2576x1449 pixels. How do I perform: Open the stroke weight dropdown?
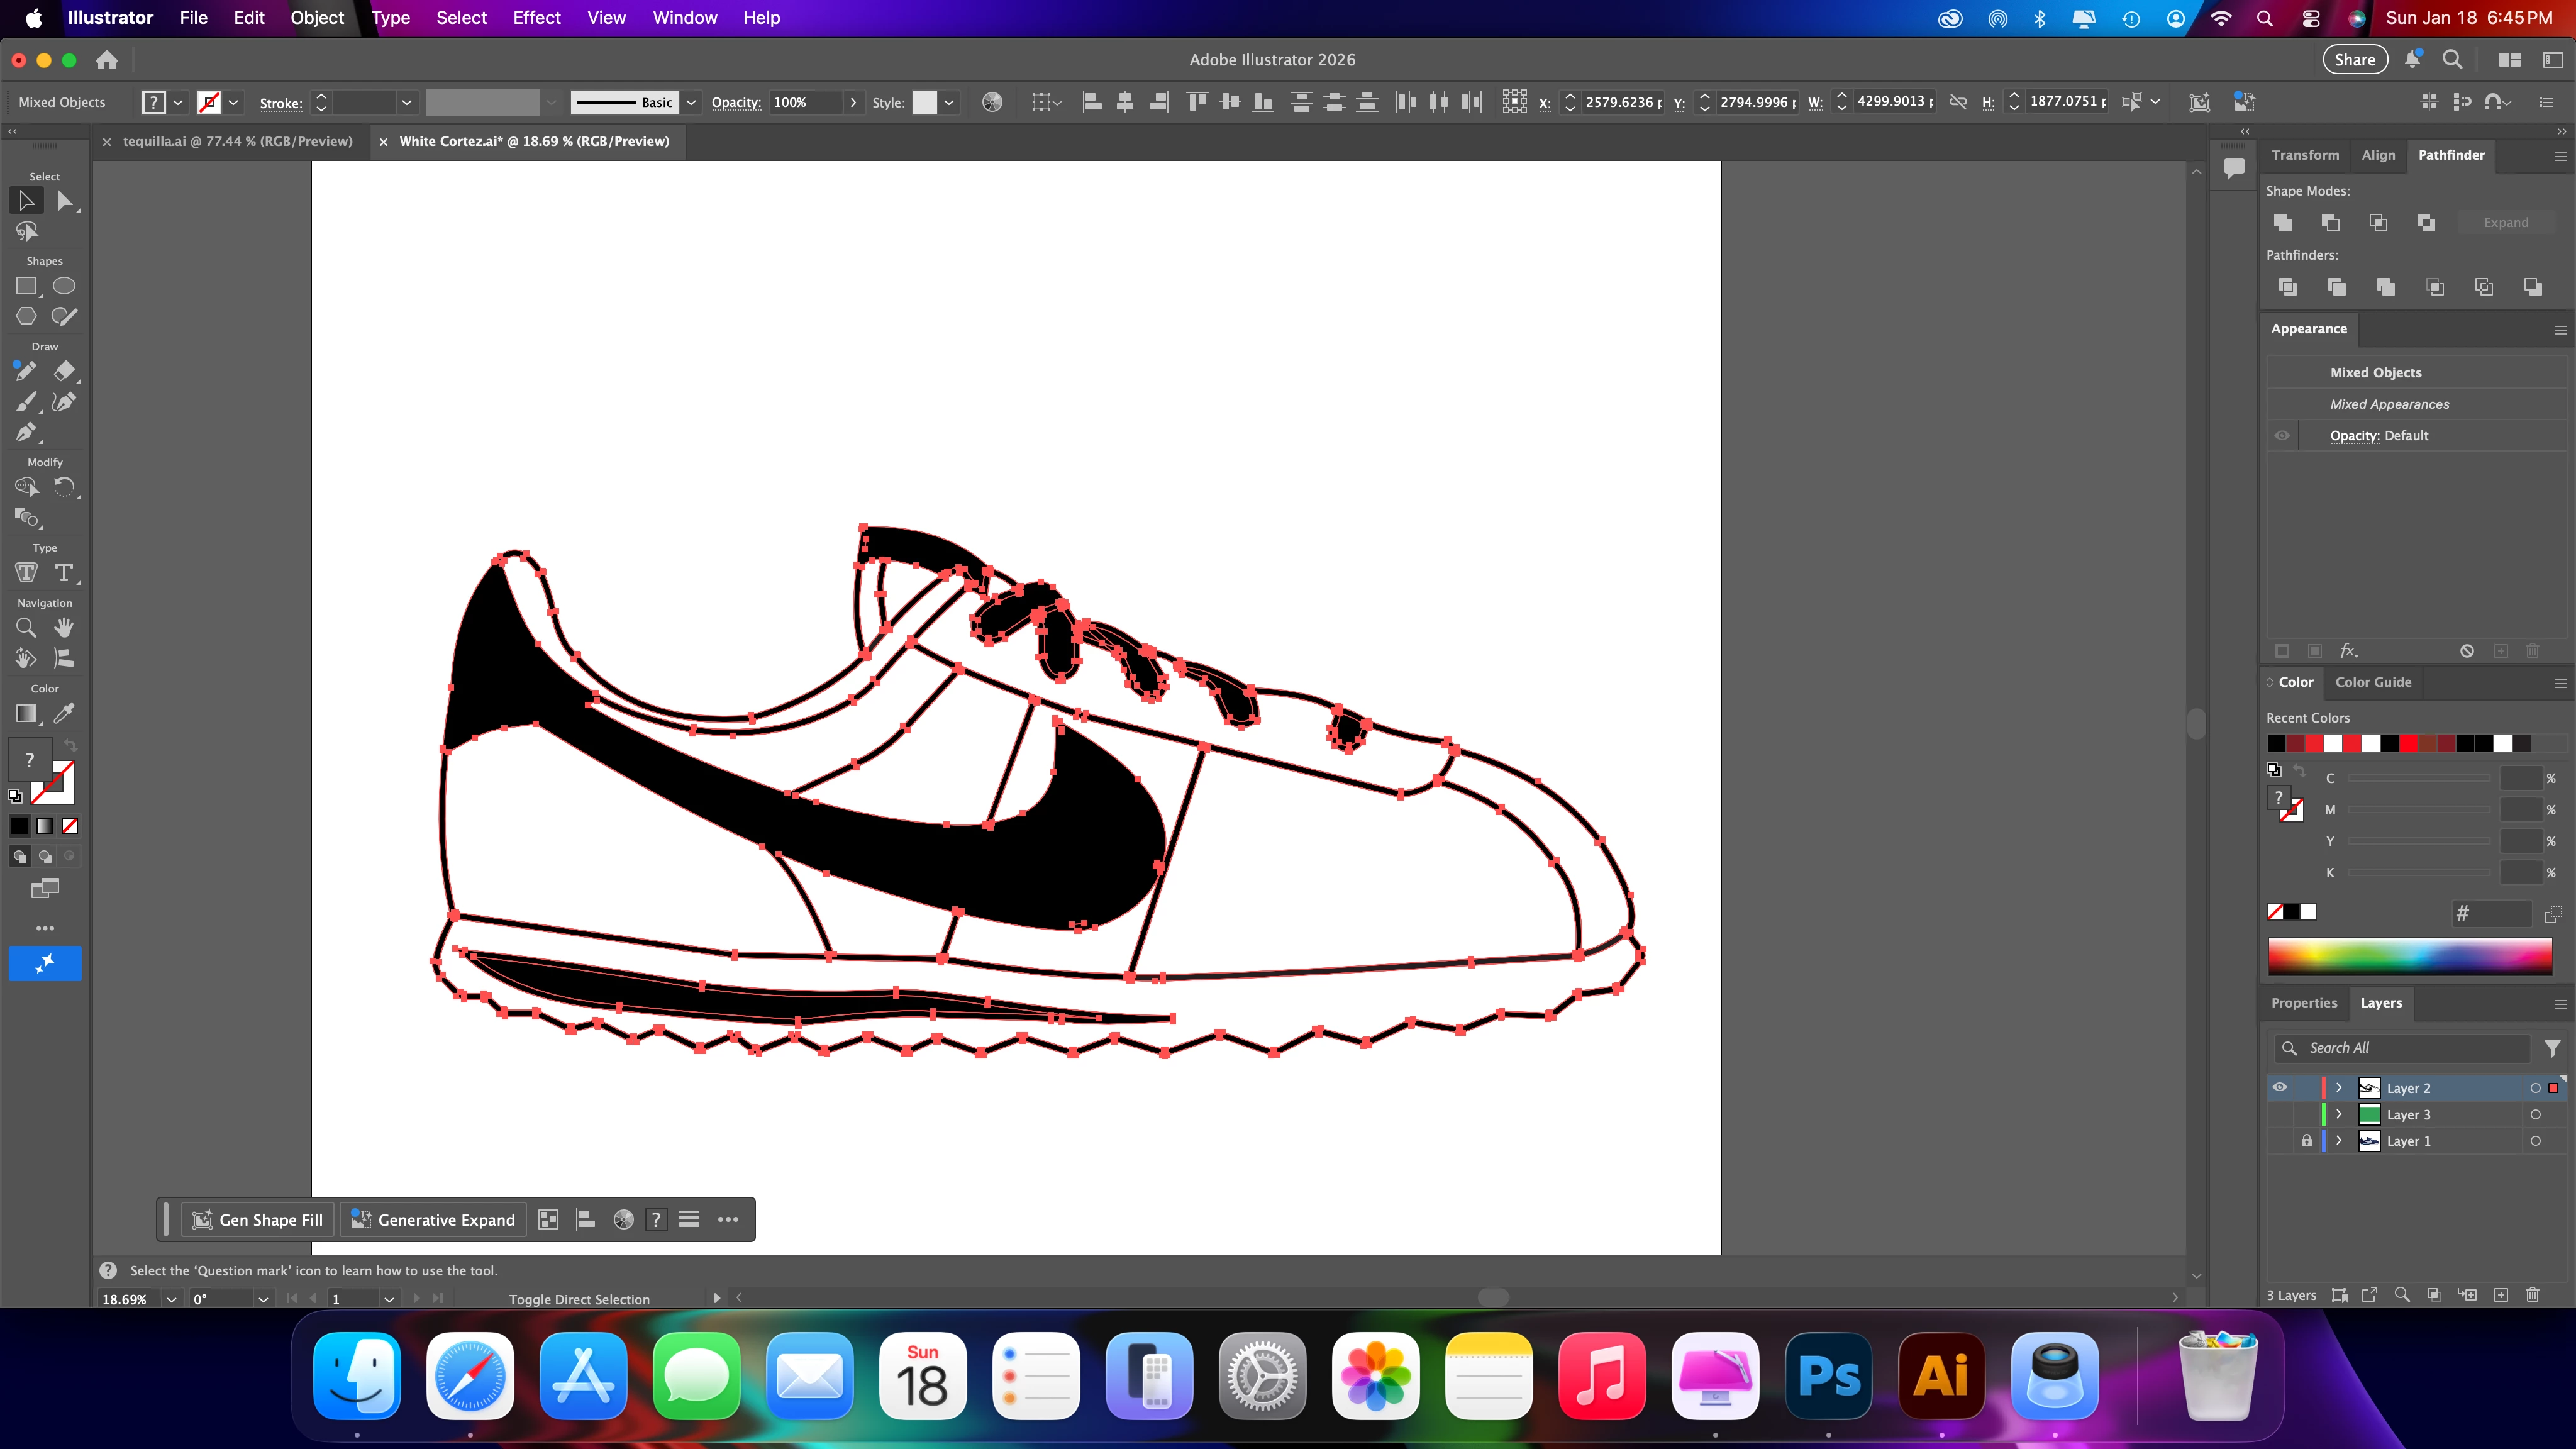tap(406, 102)
